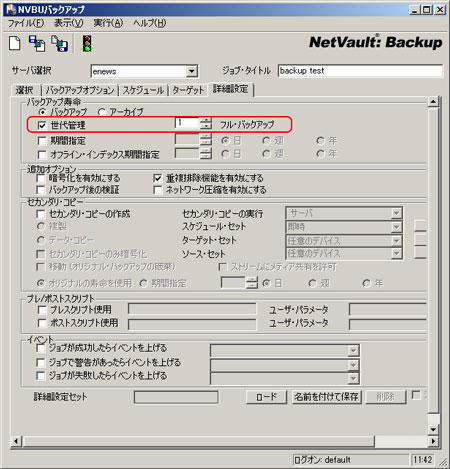Click the save backup set toolbar icon
Viewport: 450px width, 469px height.
pos(59,43)
